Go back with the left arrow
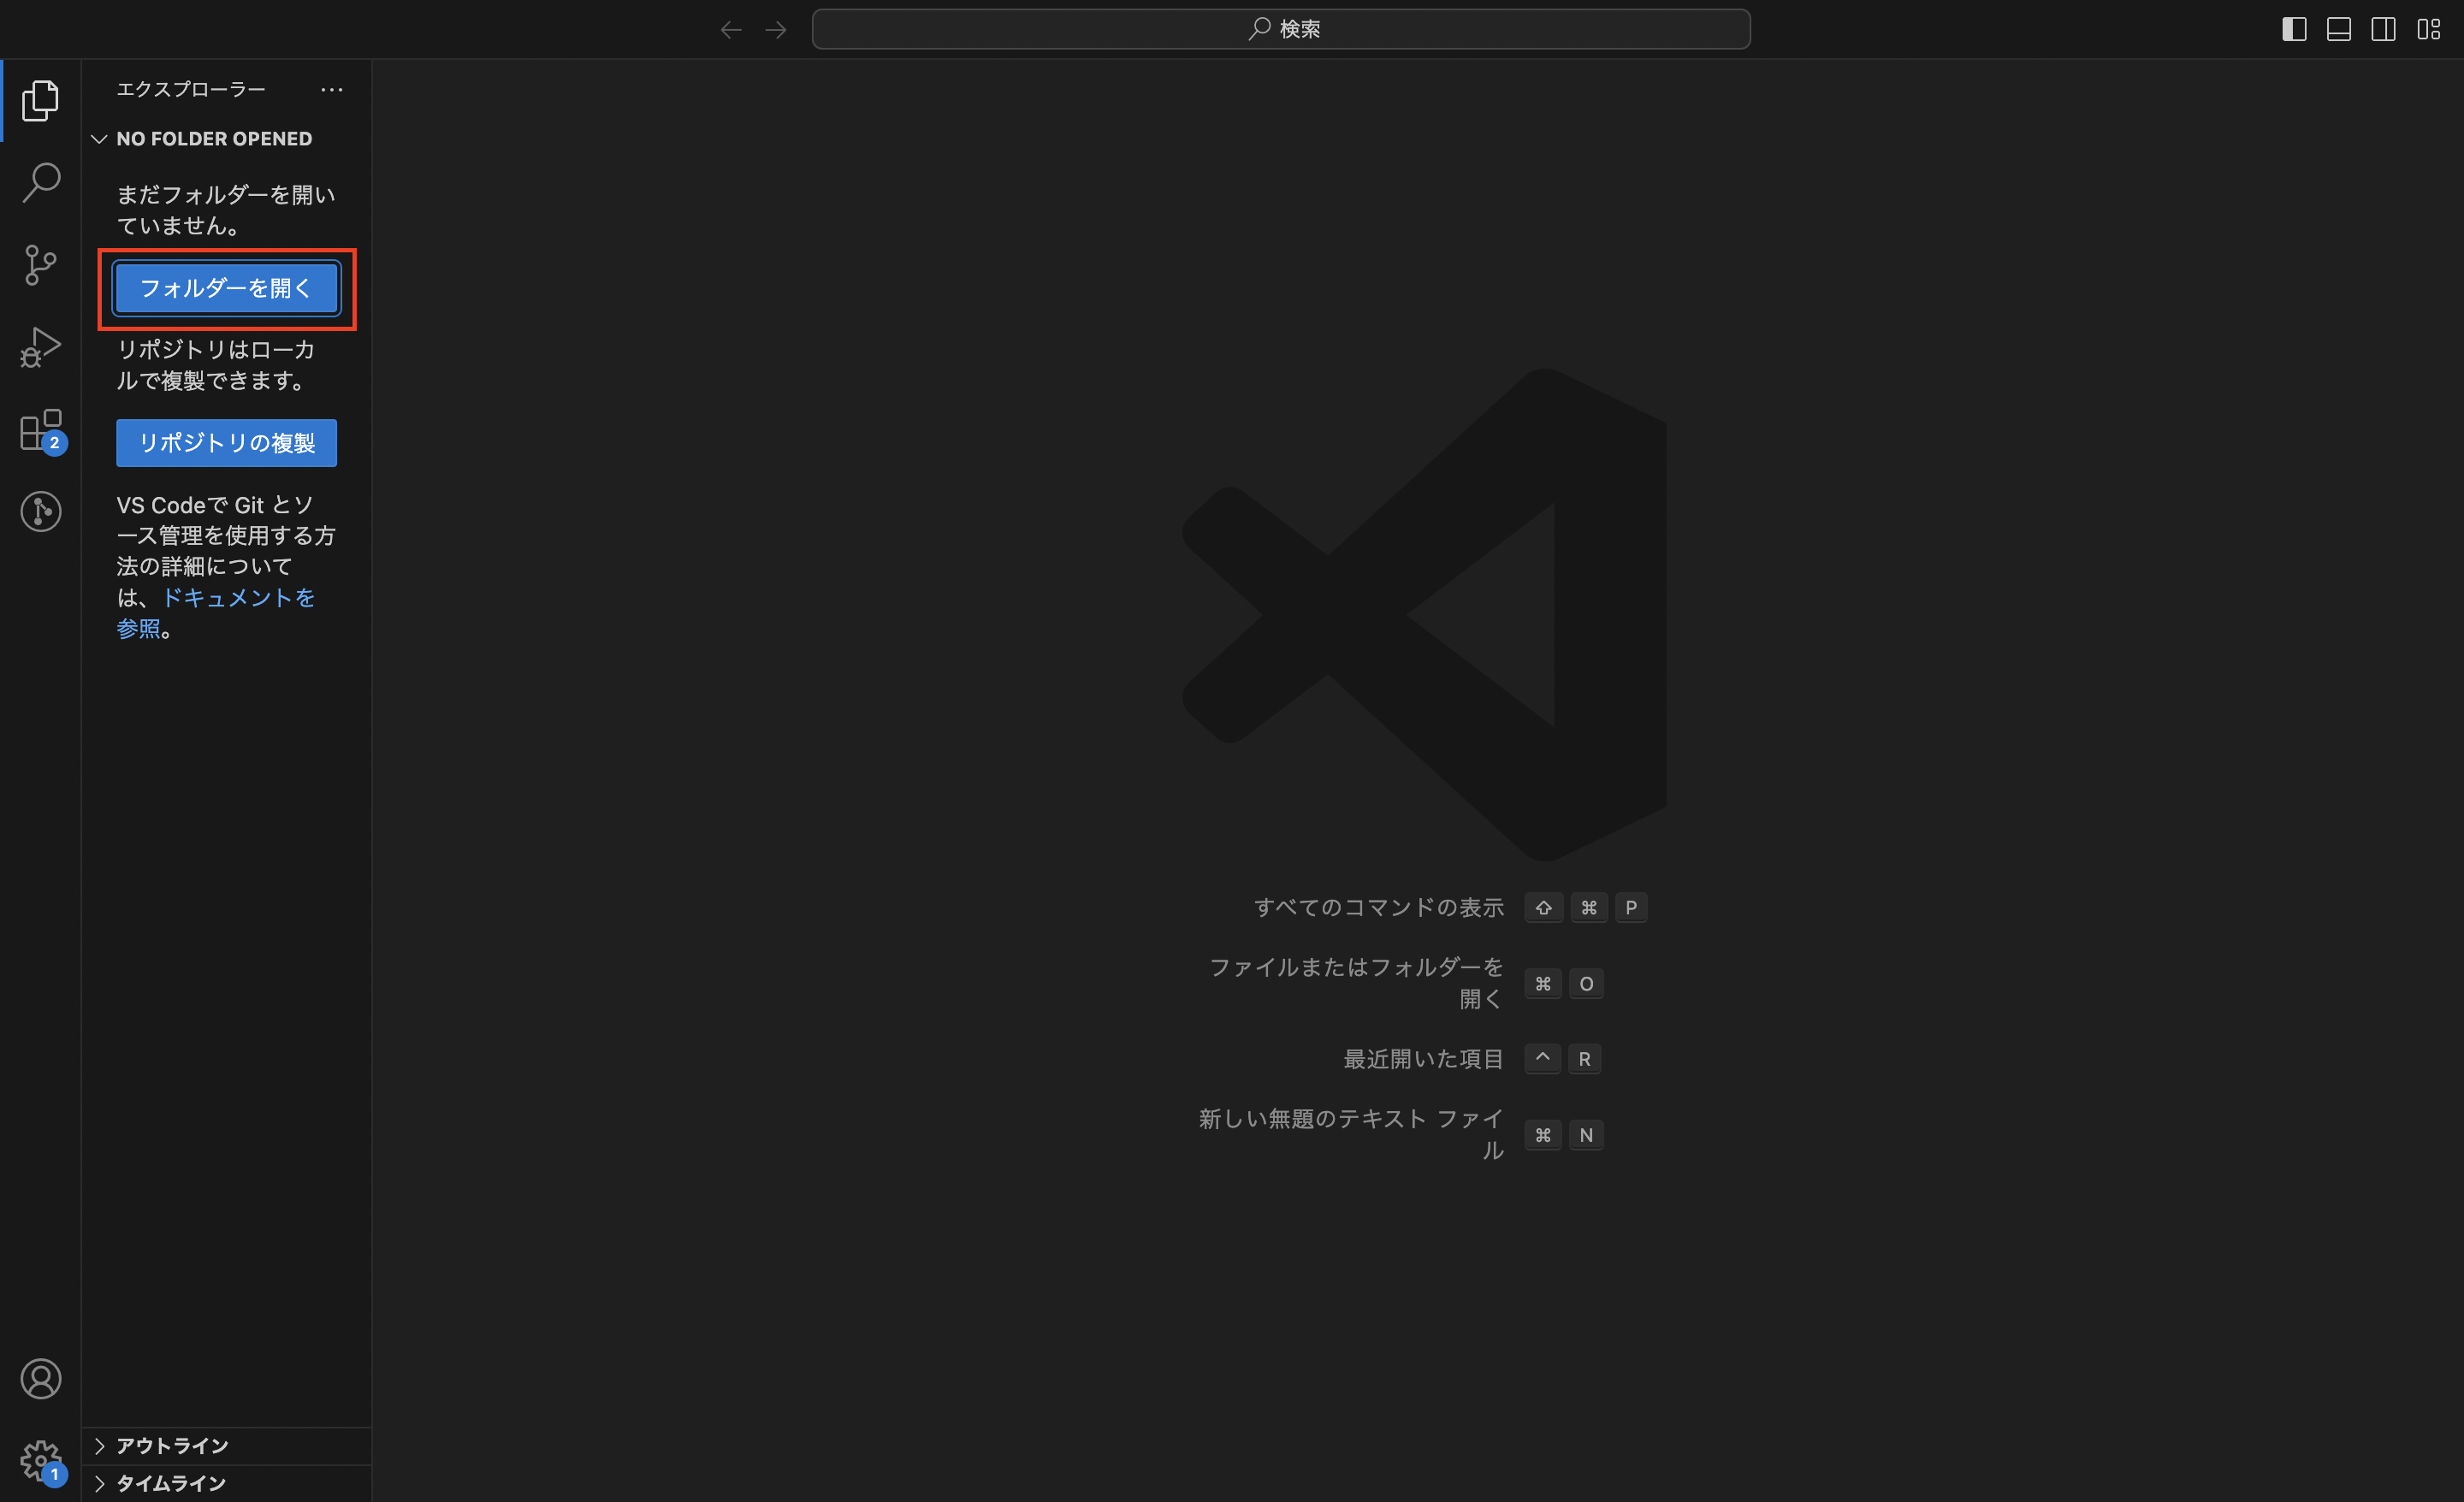The height and width of the screenshot is (1502, 2464). click(x=731, y=30)
